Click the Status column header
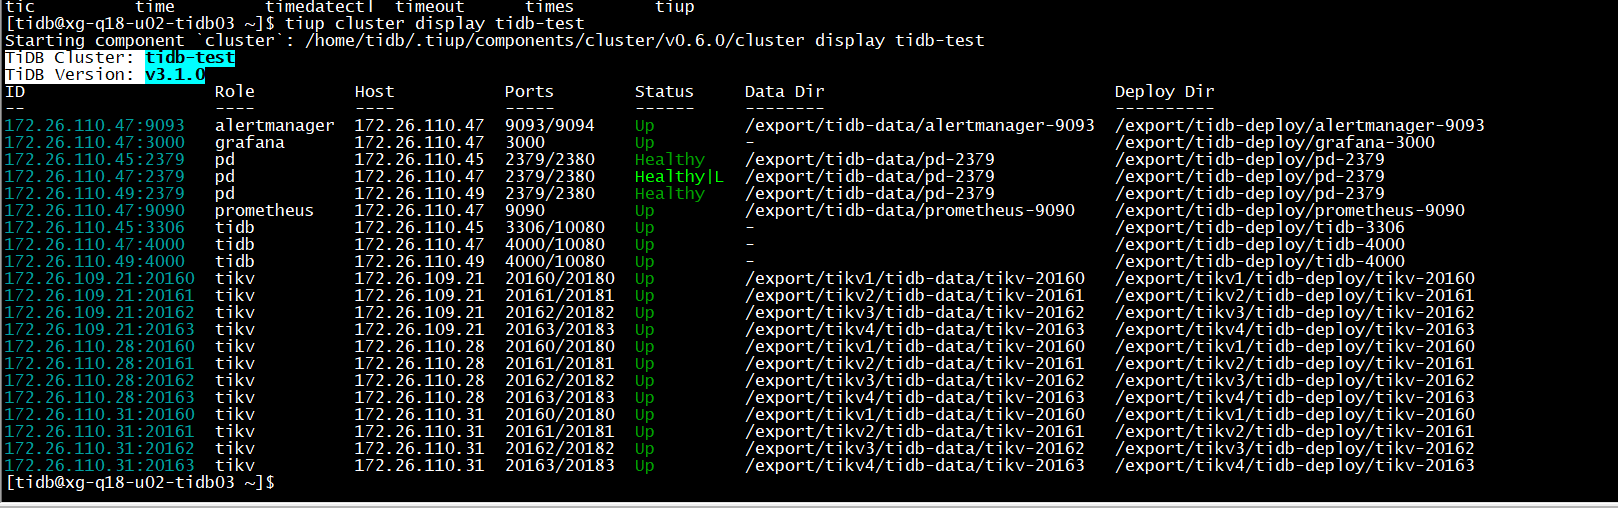Screen dimensions: 1618x511 pos(664,92)
